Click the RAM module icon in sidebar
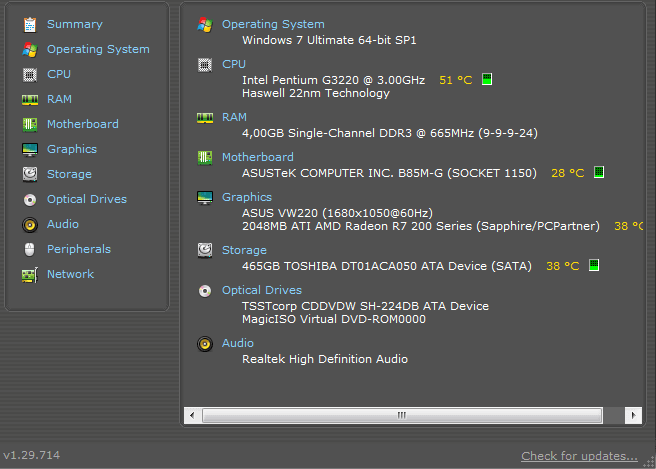 point(29,99)
